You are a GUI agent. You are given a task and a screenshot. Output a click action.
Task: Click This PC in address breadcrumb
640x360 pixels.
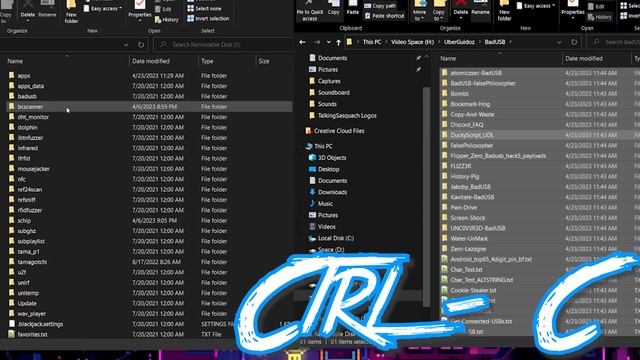pyautogui.click(x=372, y=42)
